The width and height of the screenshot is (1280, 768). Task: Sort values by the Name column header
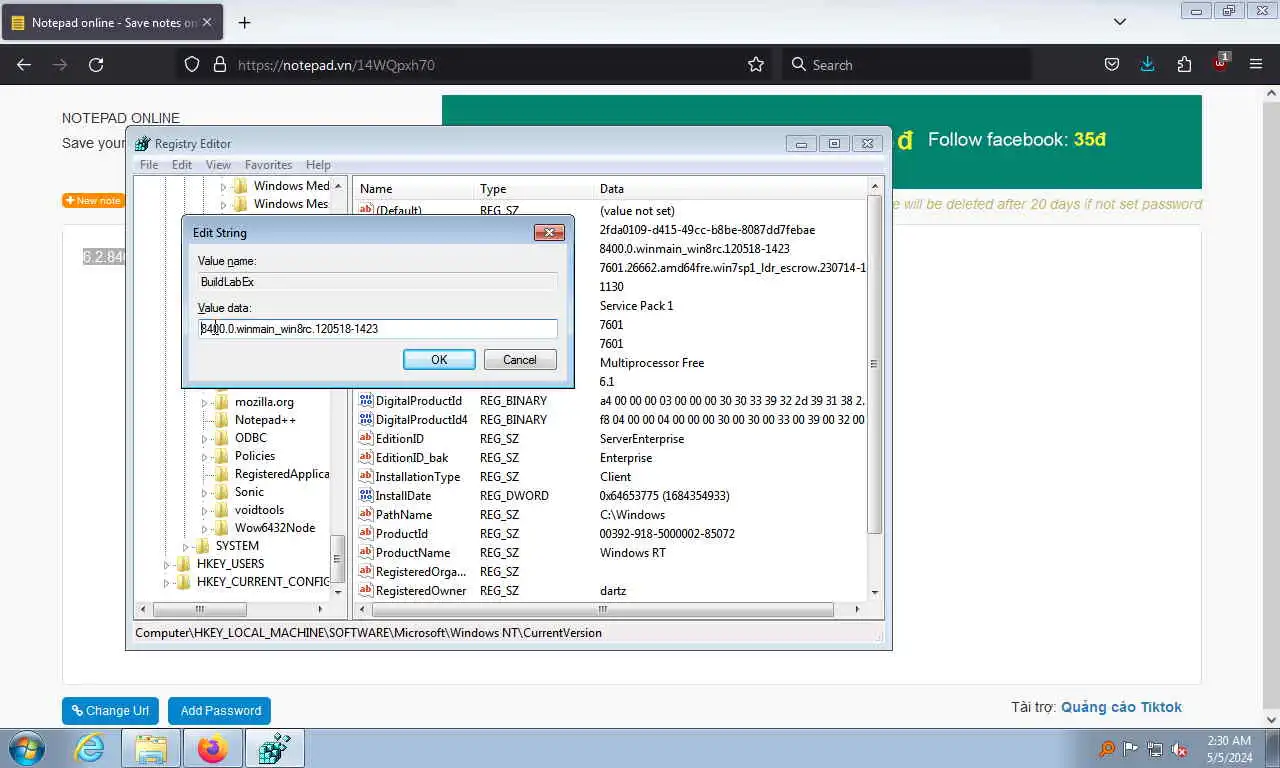pos(414,188)
